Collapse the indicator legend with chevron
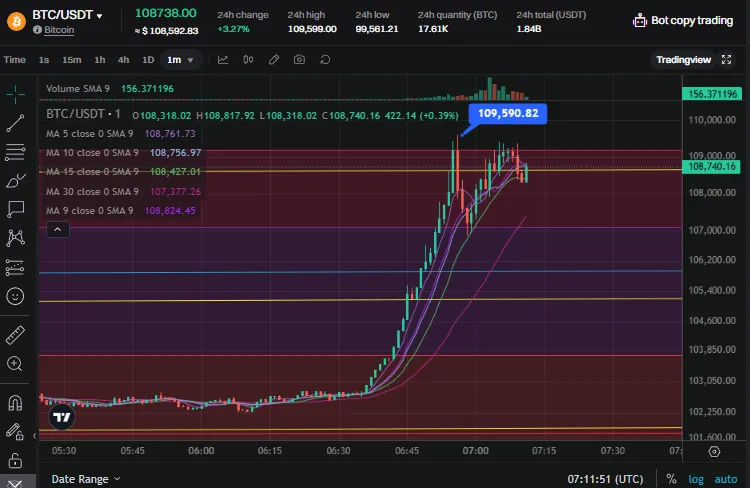 [x=57, y=230]
